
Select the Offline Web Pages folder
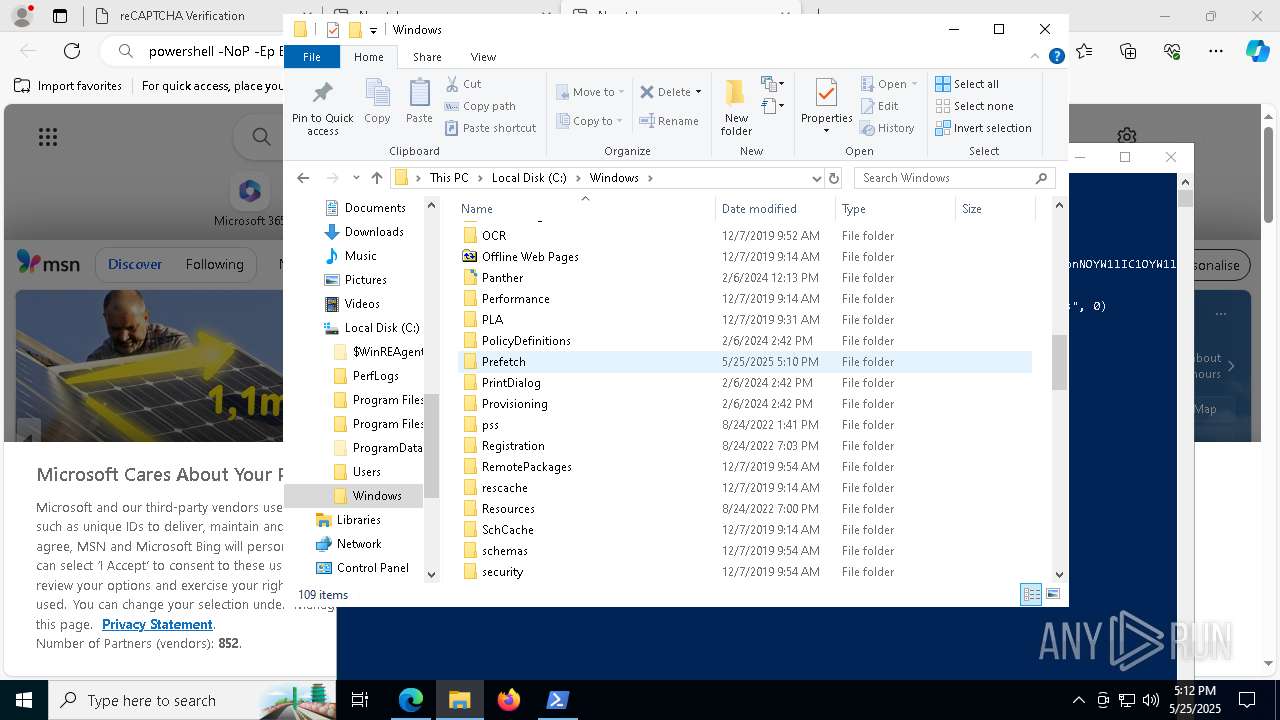[745, 257]
